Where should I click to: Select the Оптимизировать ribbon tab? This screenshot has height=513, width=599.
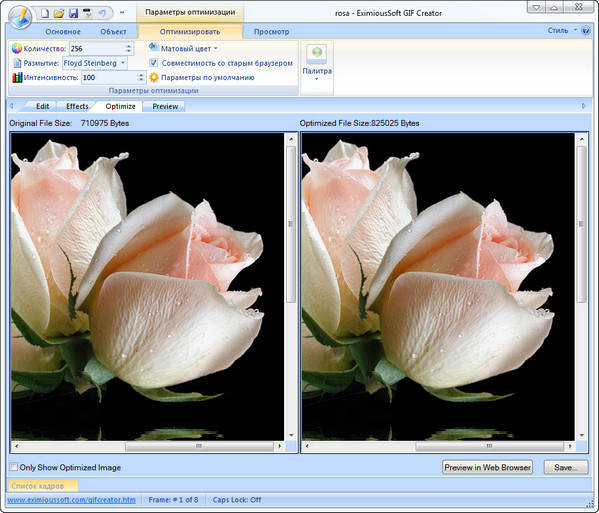190,32
